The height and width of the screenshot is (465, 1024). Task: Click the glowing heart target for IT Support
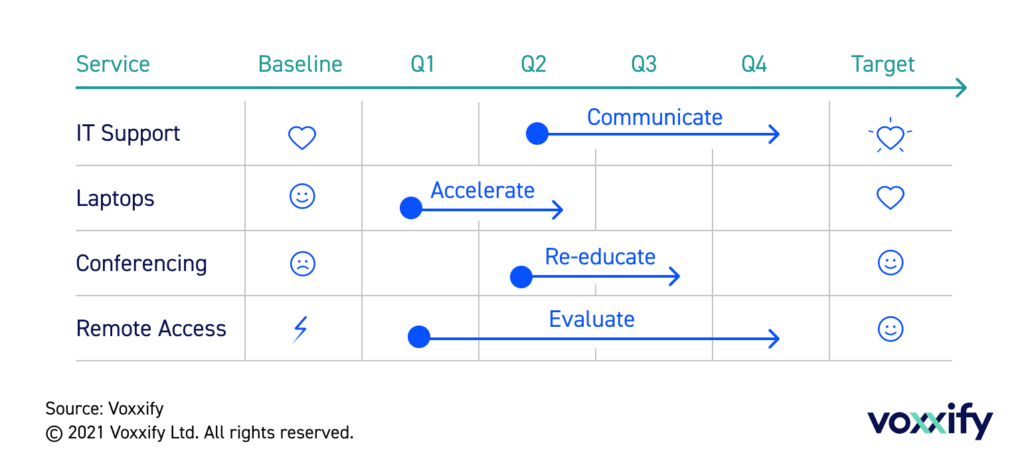890,135
